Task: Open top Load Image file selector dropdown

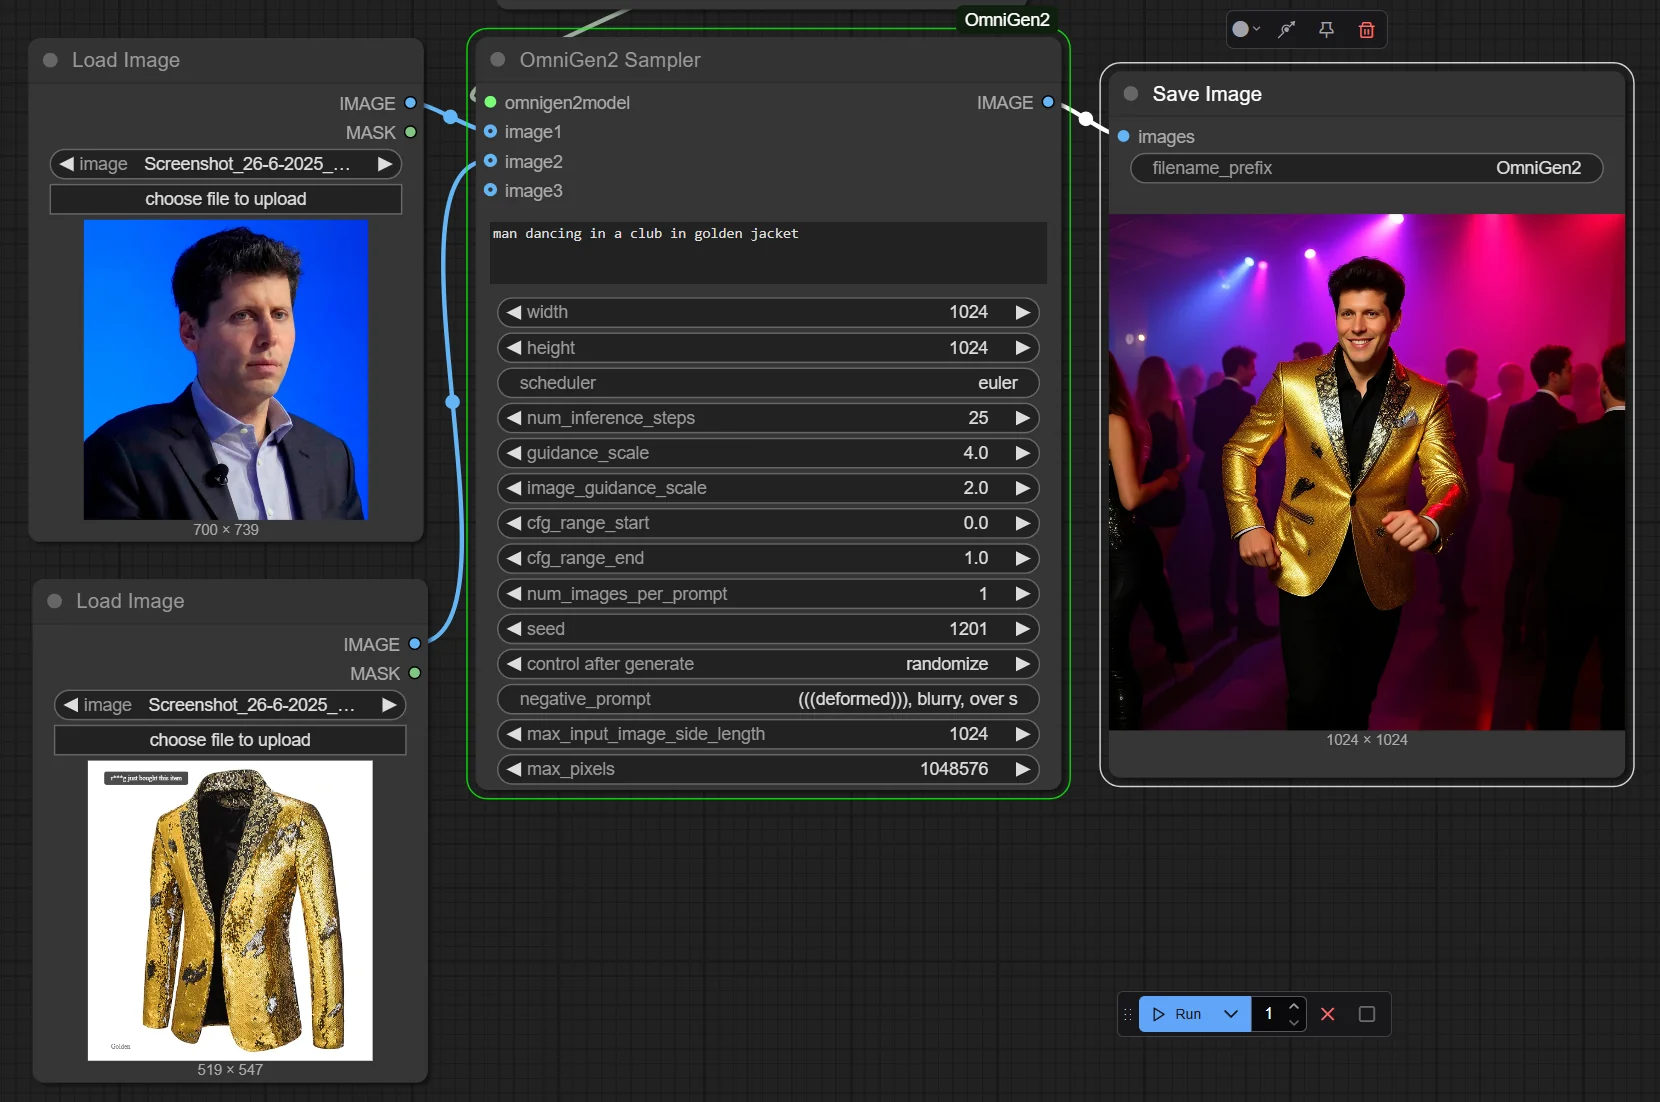Action: pos(226,164)
